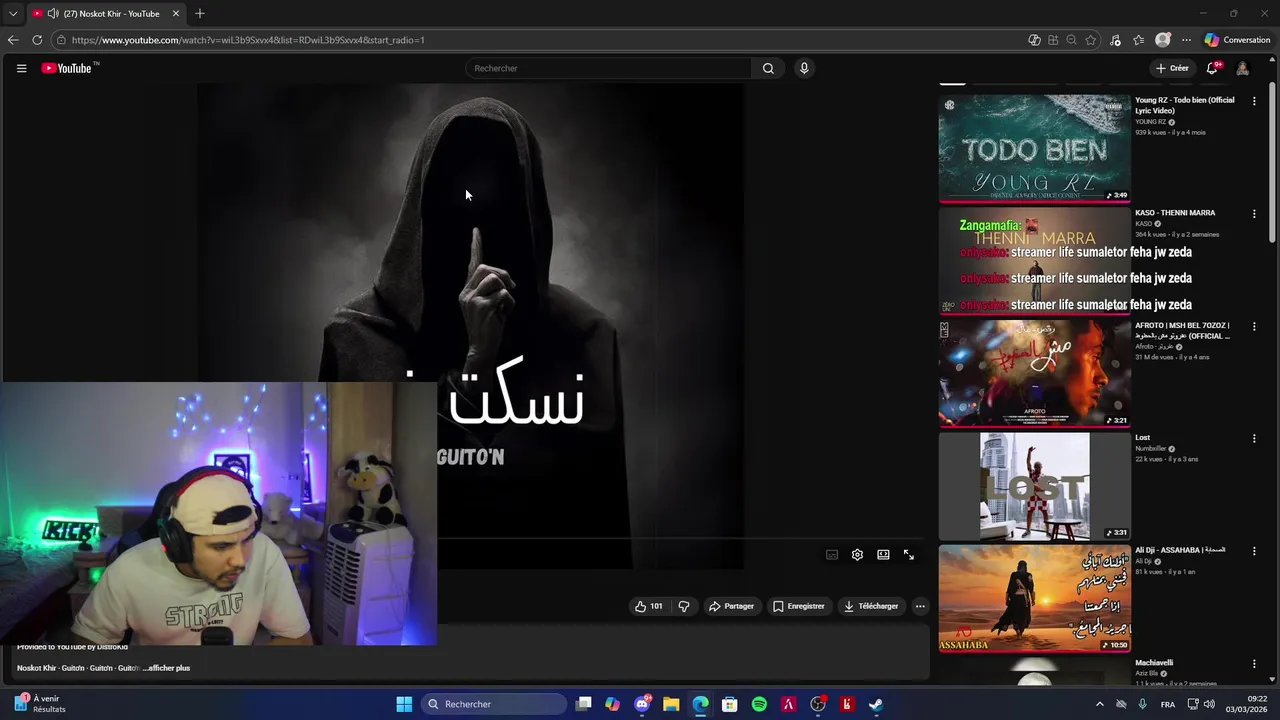This screenshot has width=1280, height=720.
Task: Open the Lost video title
Action: pos(1143,438)
